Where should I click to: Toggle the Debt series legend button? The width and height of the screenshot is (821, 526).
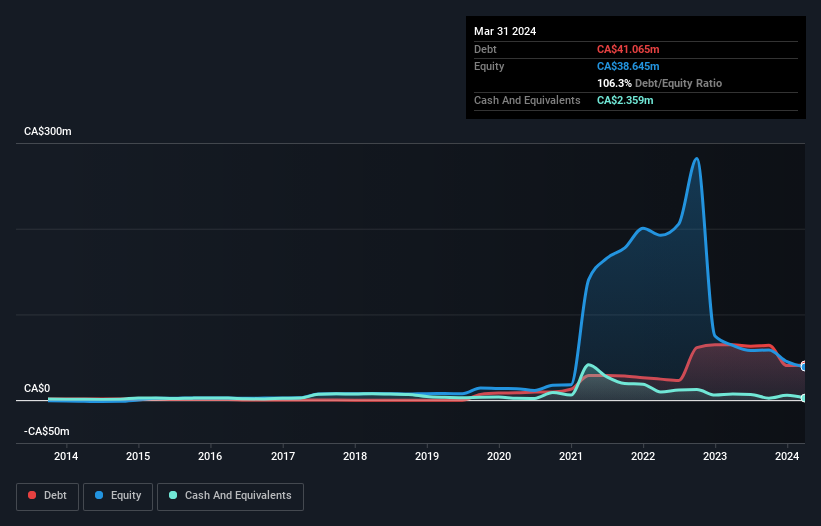pyautogui.click(x=48, y=496)
